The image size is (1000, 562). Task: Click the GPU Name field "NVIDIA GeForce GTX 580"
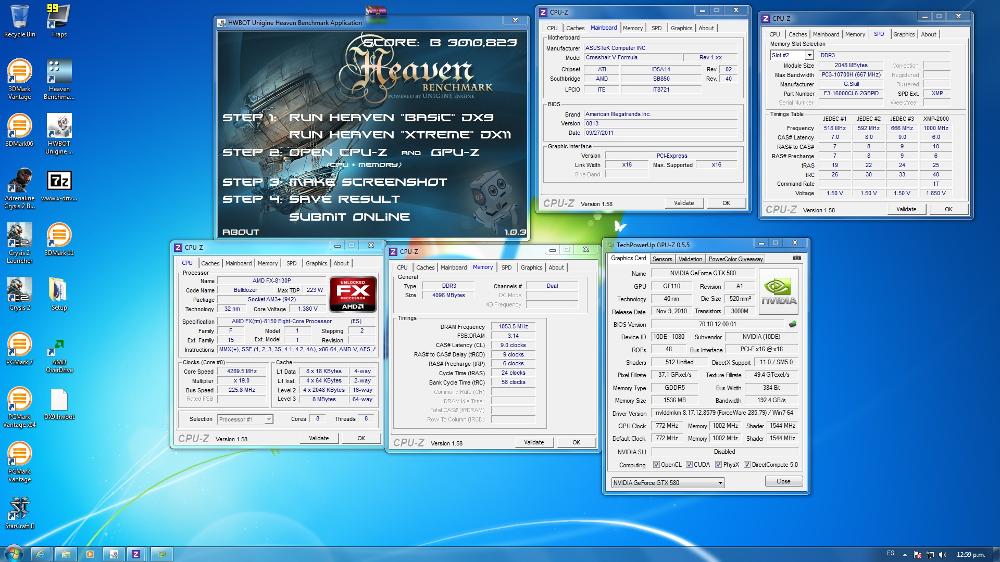[x=703, y=273]
